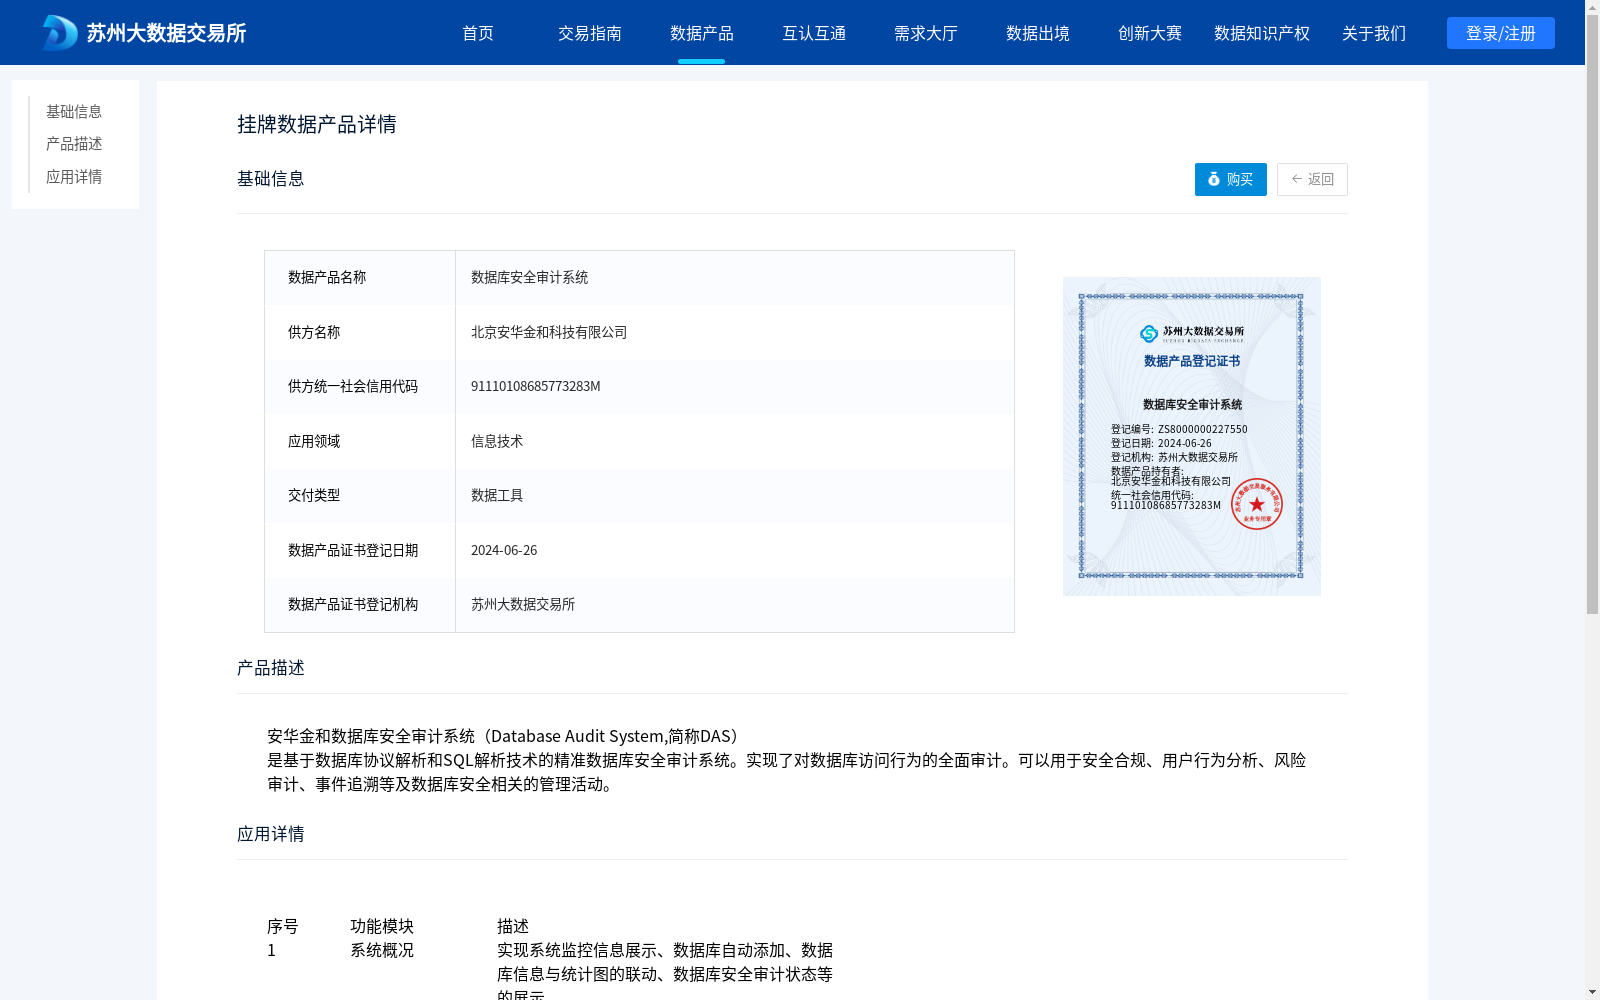Click the table value 苏州大数据交易所
The width and height of the screenshot is (1600, 1000).
523,604
